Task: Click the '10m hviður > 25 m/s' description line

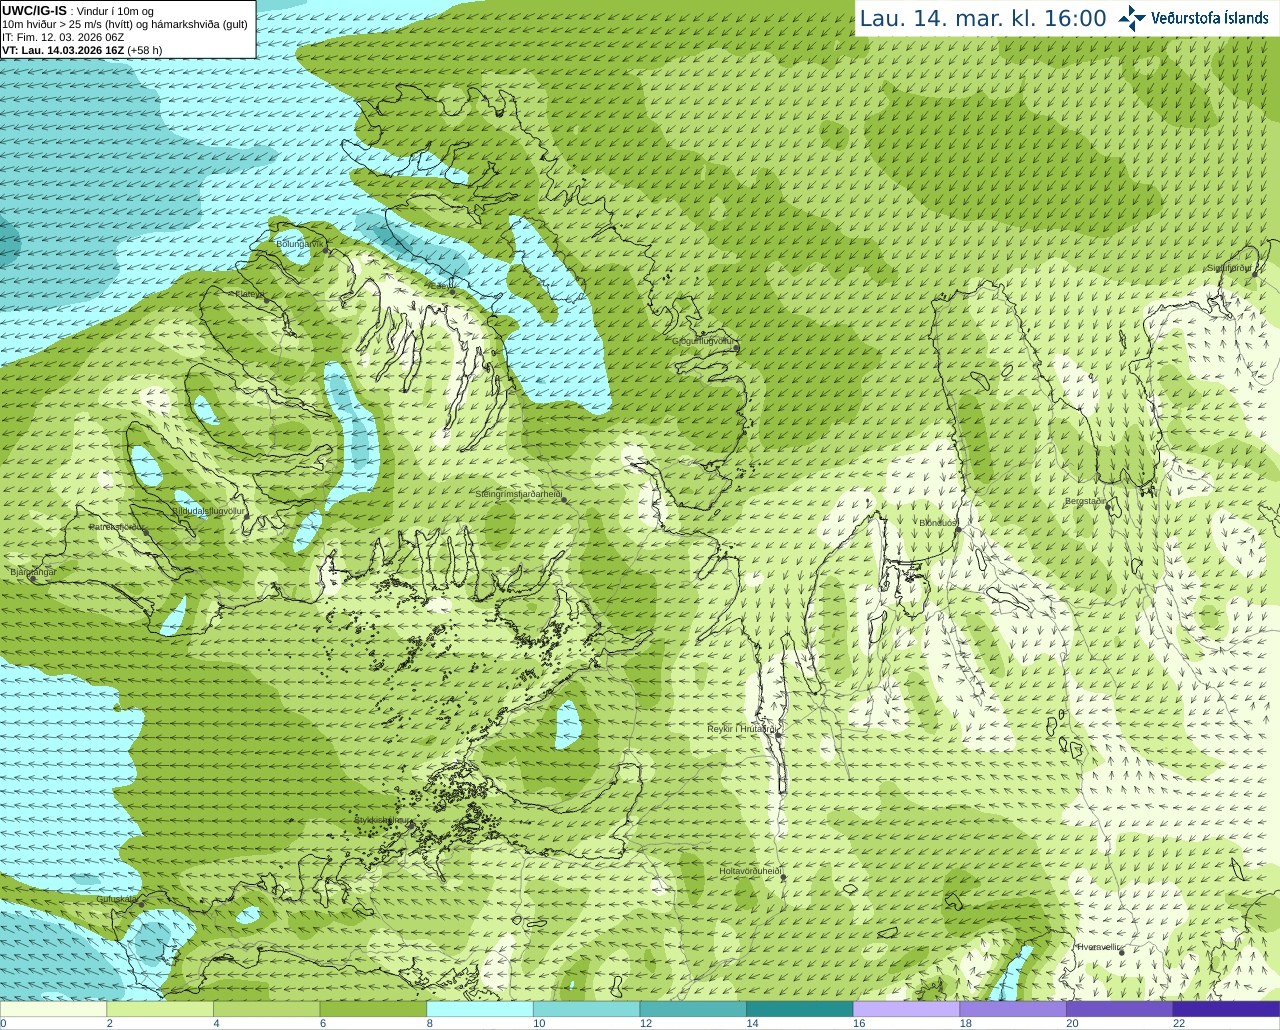Action: pyautogui.click(x=125, y=24)
